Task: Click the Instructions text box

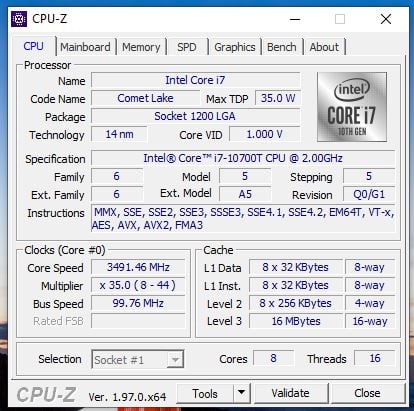Action: [243, 218]
